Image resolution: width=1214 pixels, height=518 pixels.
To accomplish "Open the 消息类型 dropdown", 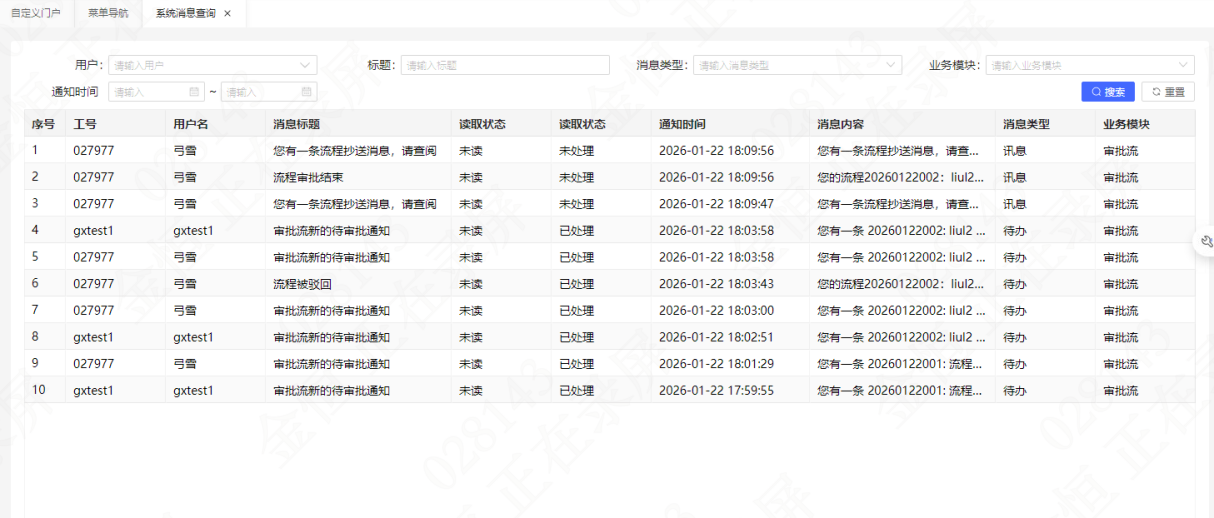I will 797,65.
